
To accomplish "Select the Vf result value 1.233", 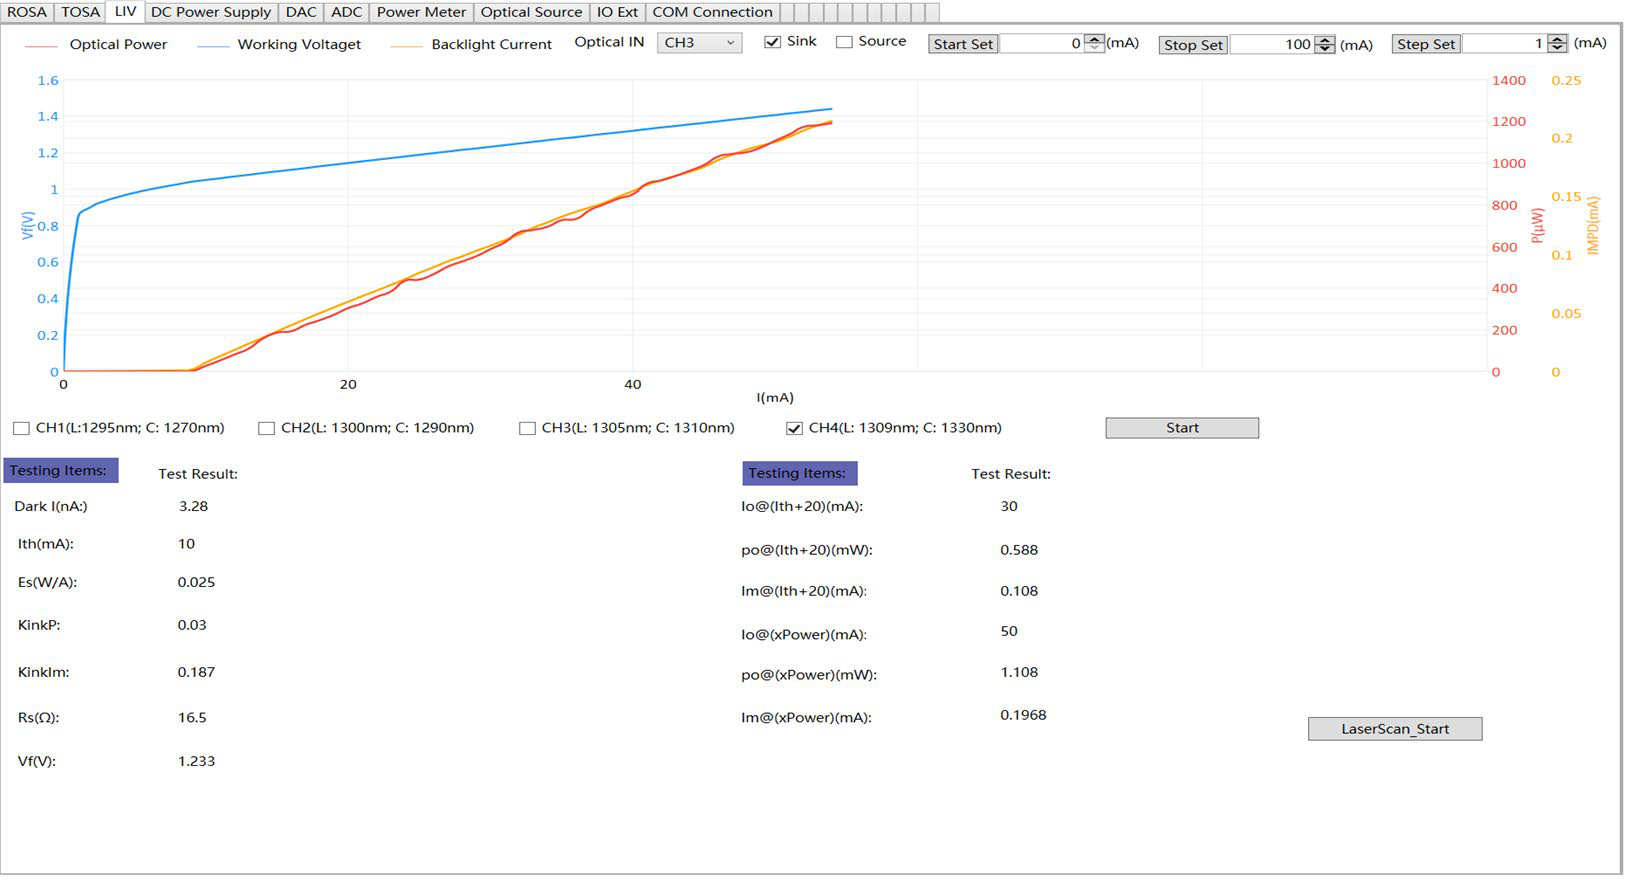I will (x=196, y=761).
